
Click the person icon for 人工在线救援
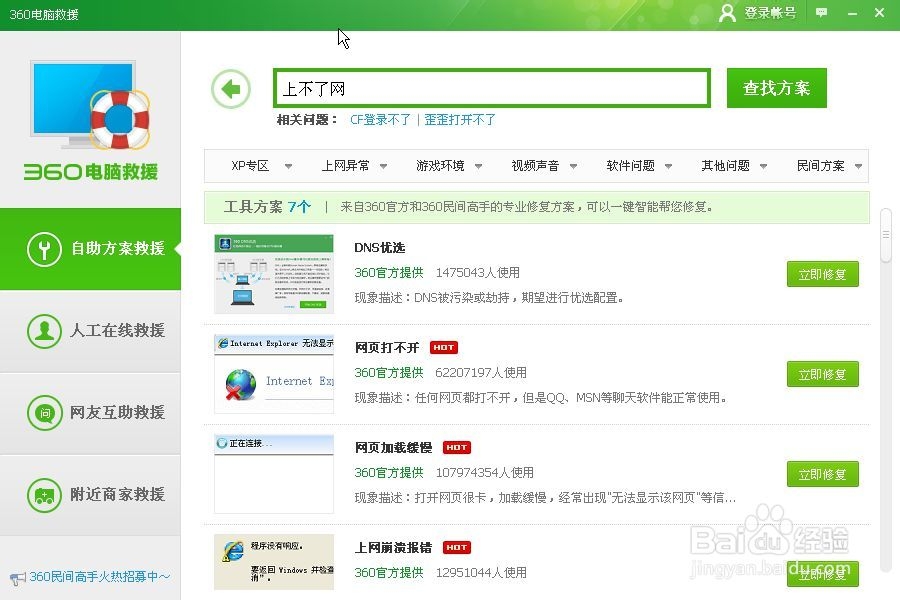pos(44,331)
